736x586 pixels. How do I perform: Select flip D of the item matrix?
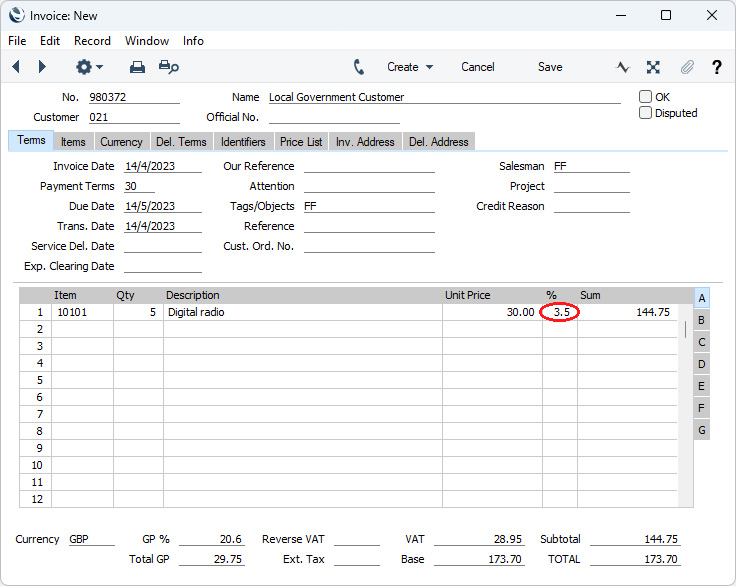[x=701, y=364]
